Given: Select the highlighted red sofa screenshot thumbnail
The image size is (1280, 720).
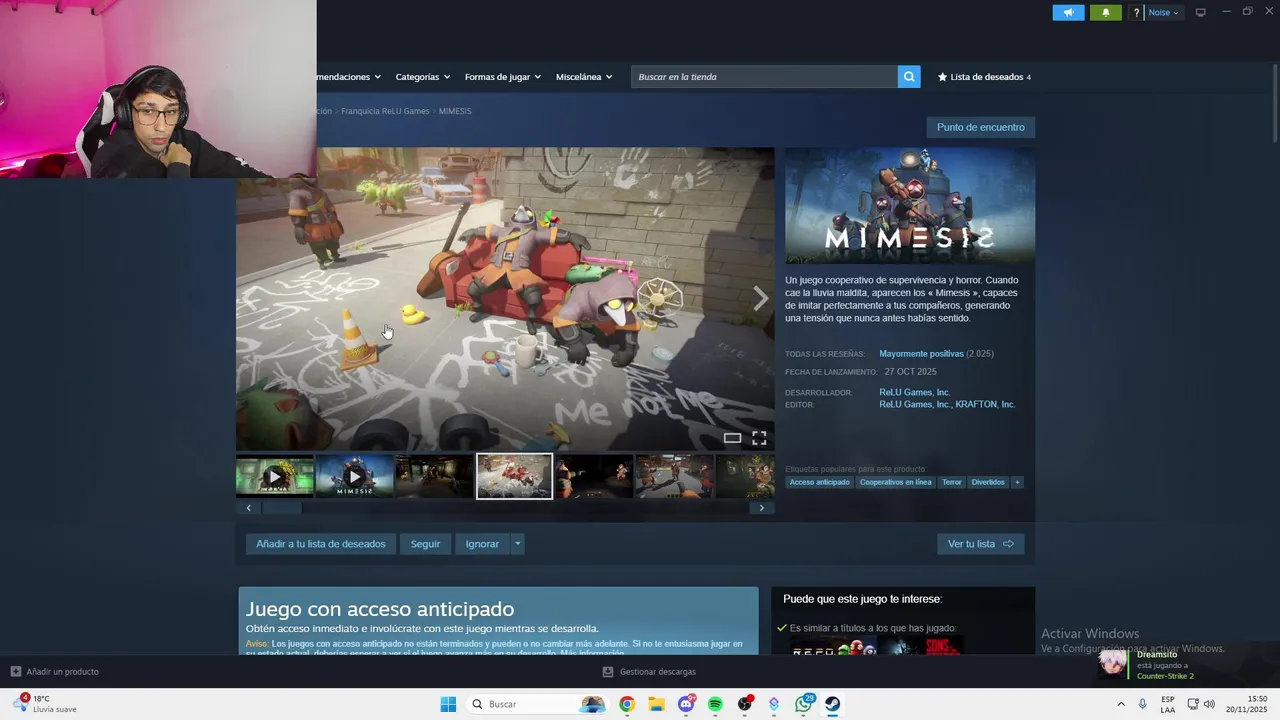Looking at the screenshot, I should 514,476.
